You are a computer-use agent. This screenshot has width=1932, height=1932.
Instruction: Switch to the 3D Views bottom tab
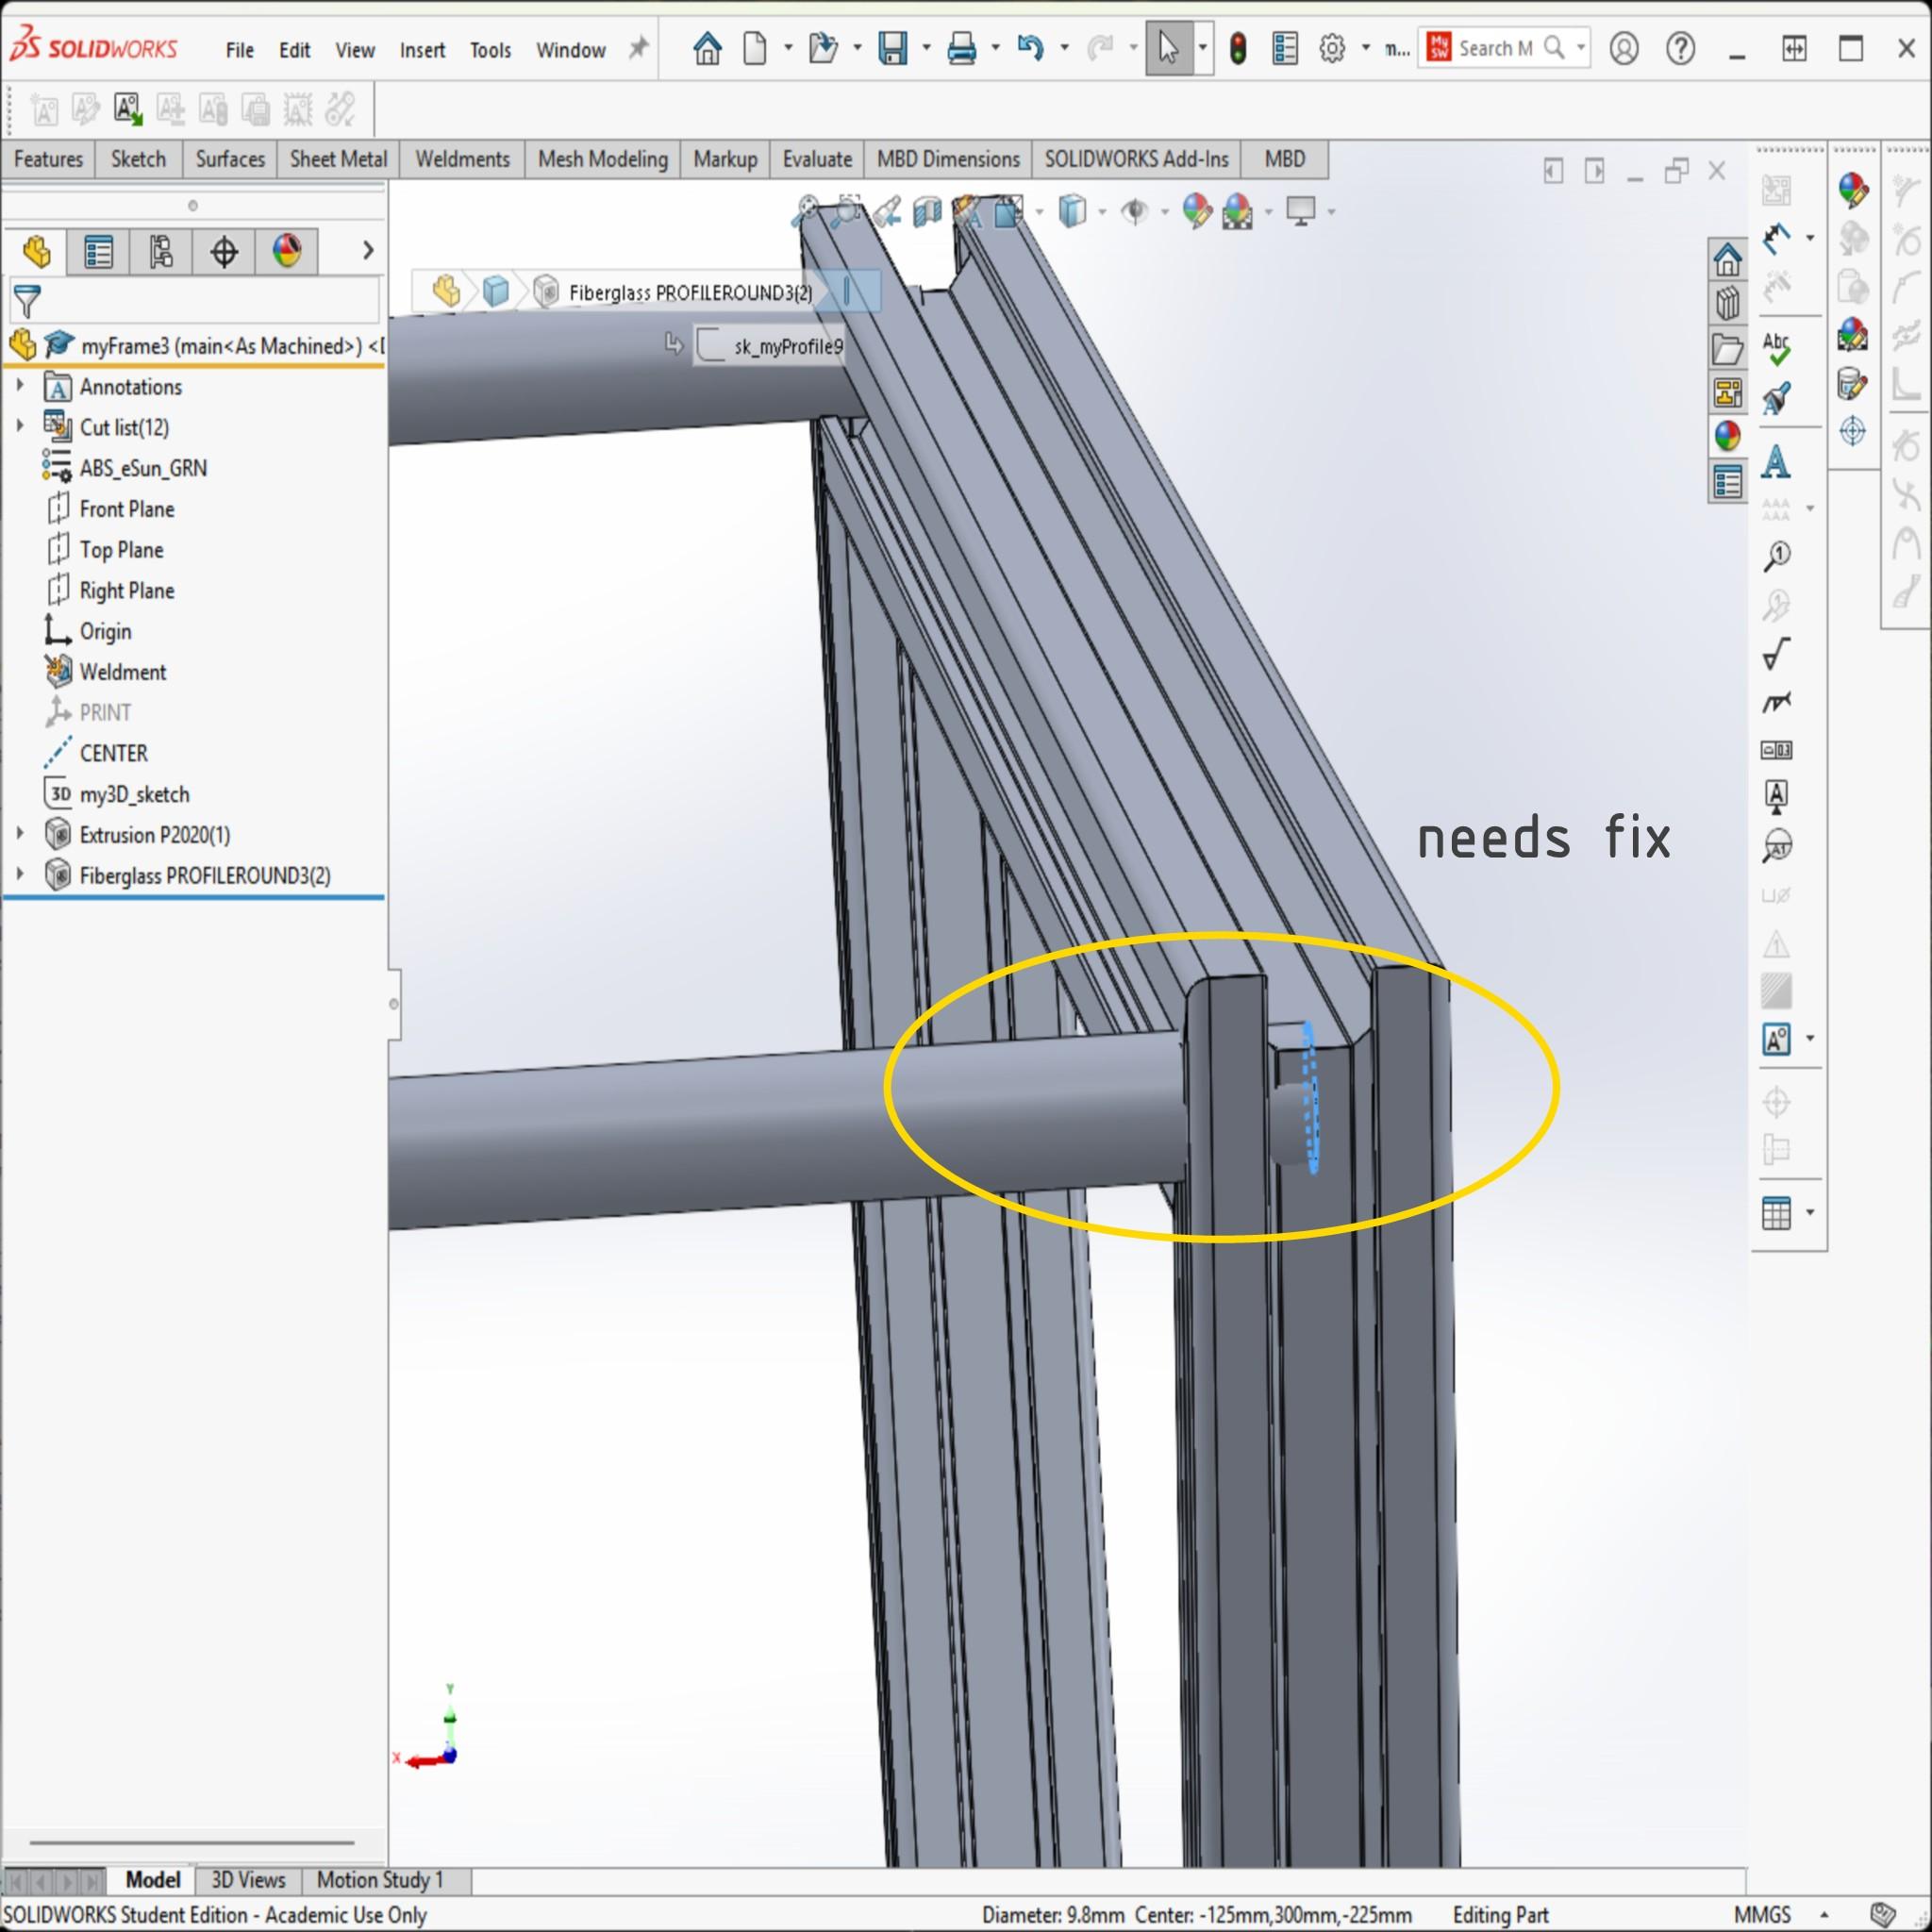pos(248,1880)
